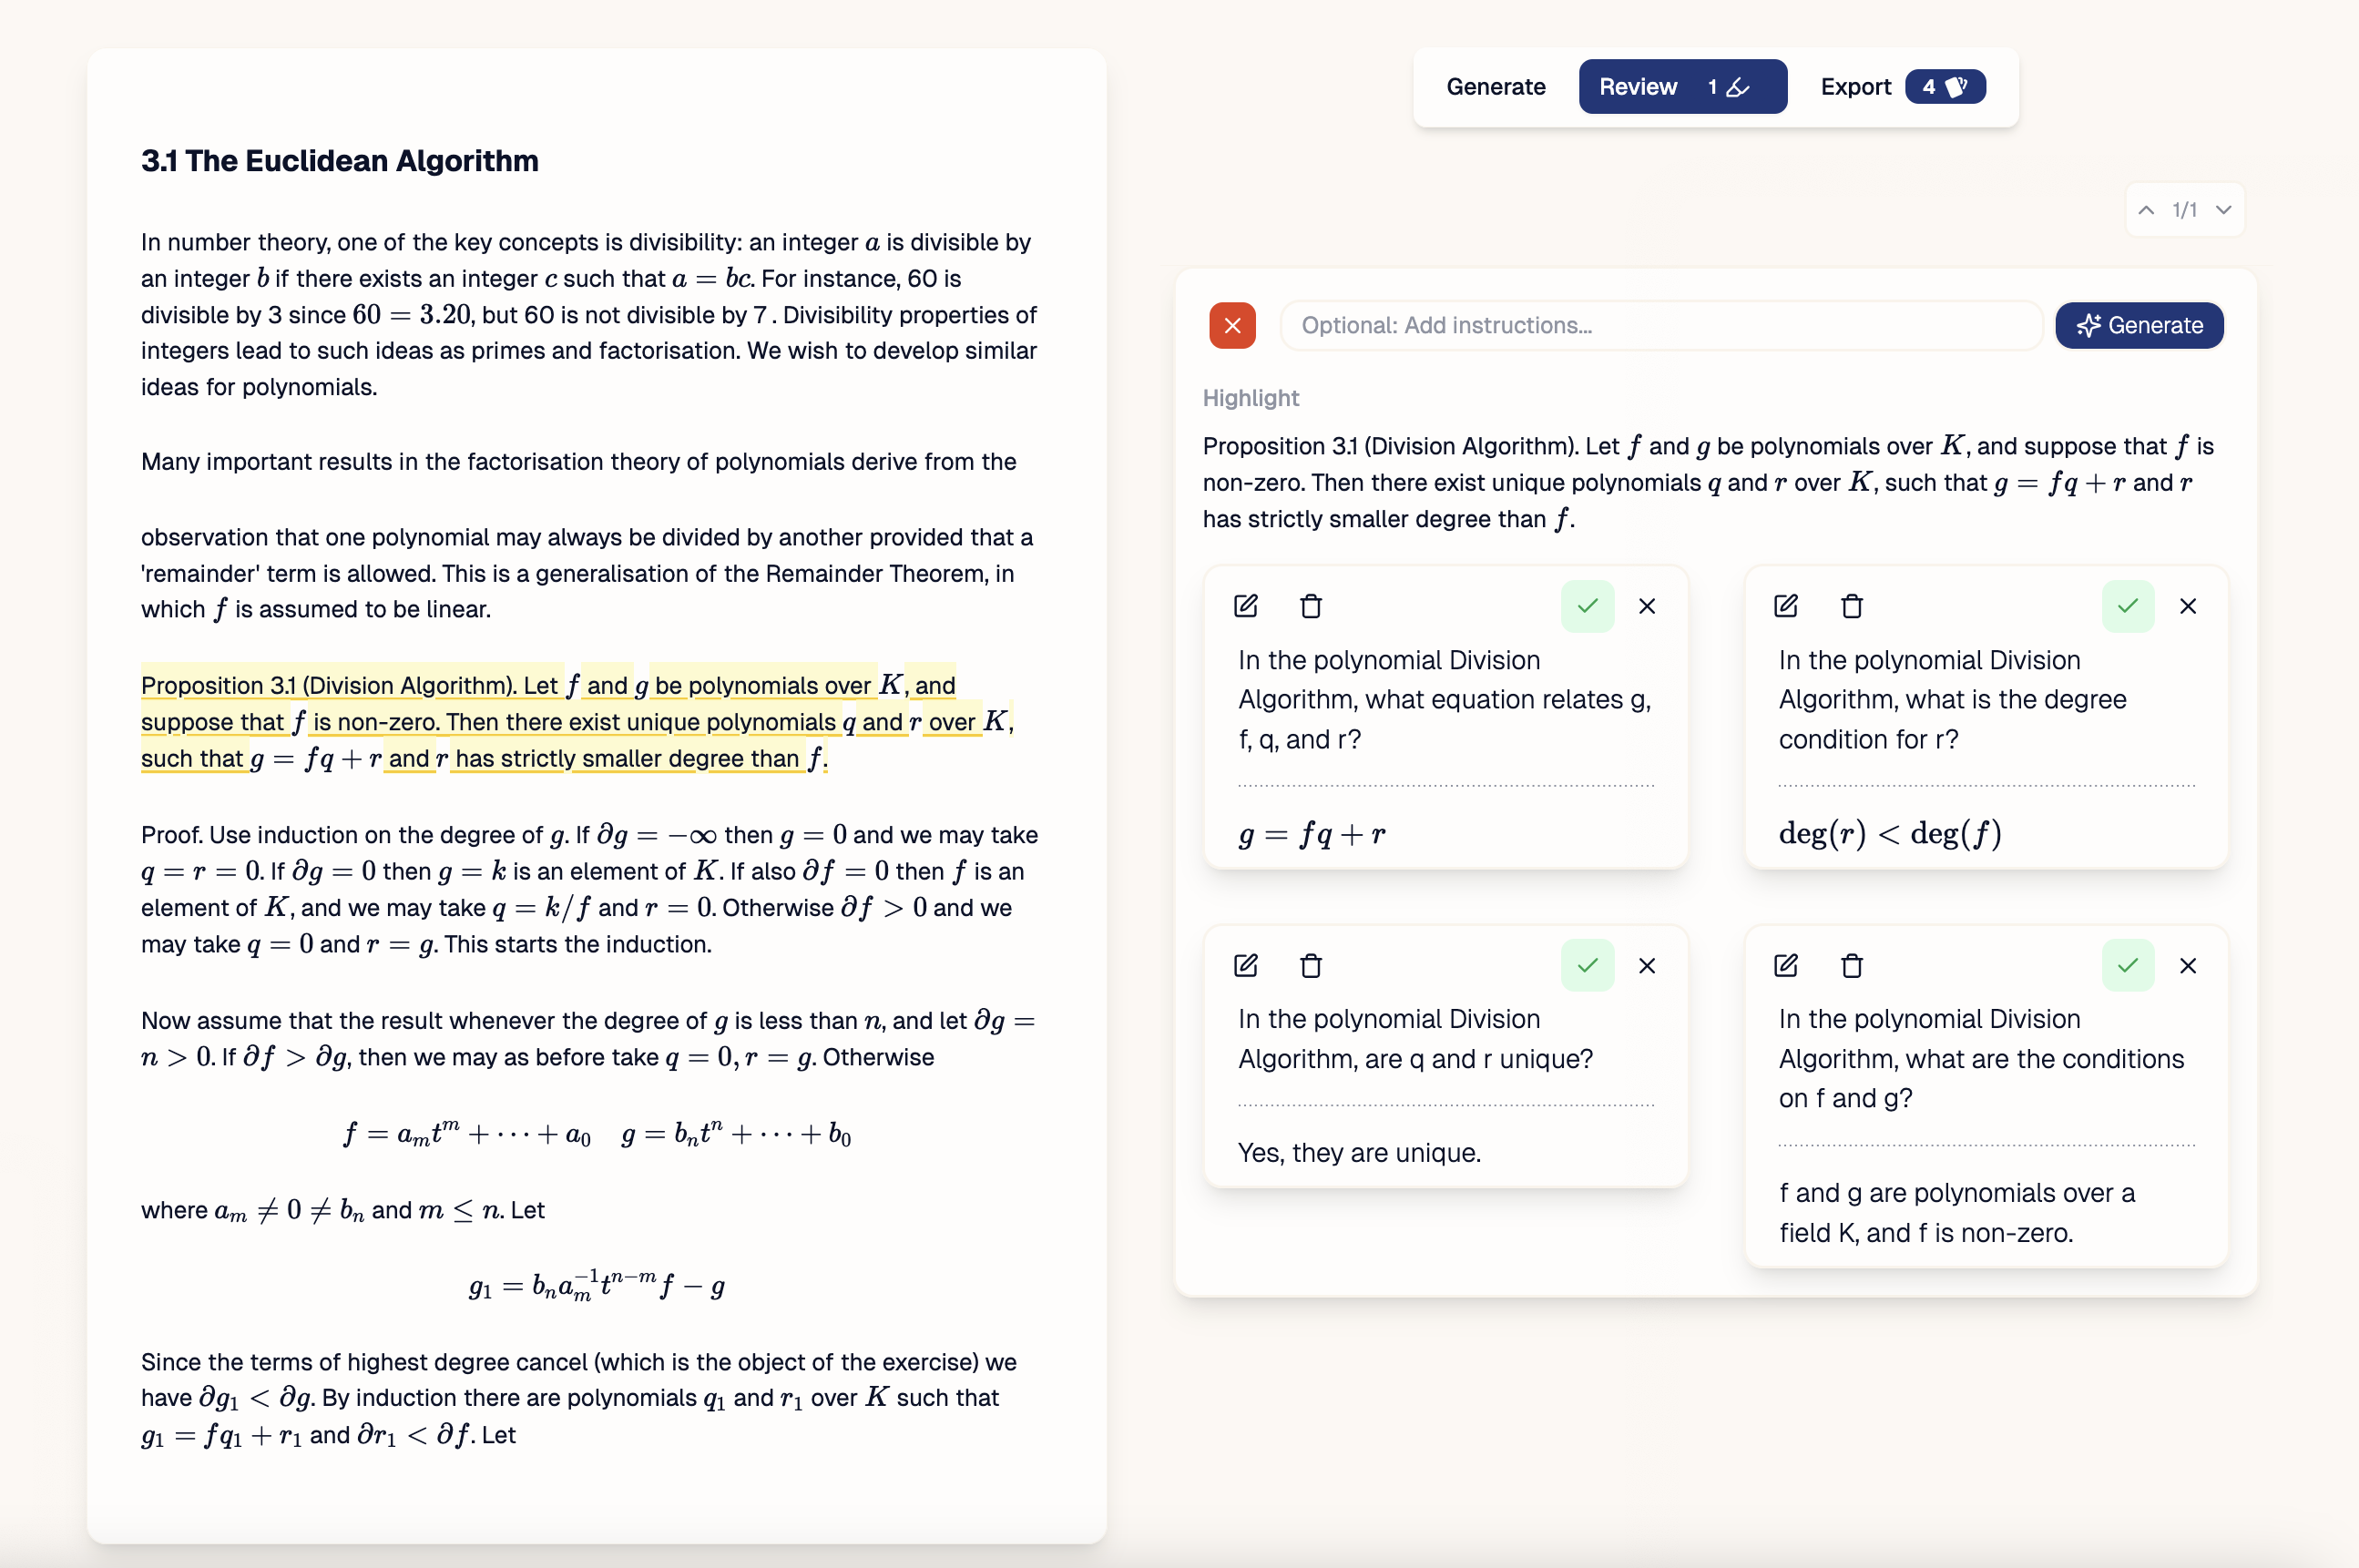2359x1568 pixels.
Task: Collapse highlights with the up chevron
Action: click(x=2145, y=209)
